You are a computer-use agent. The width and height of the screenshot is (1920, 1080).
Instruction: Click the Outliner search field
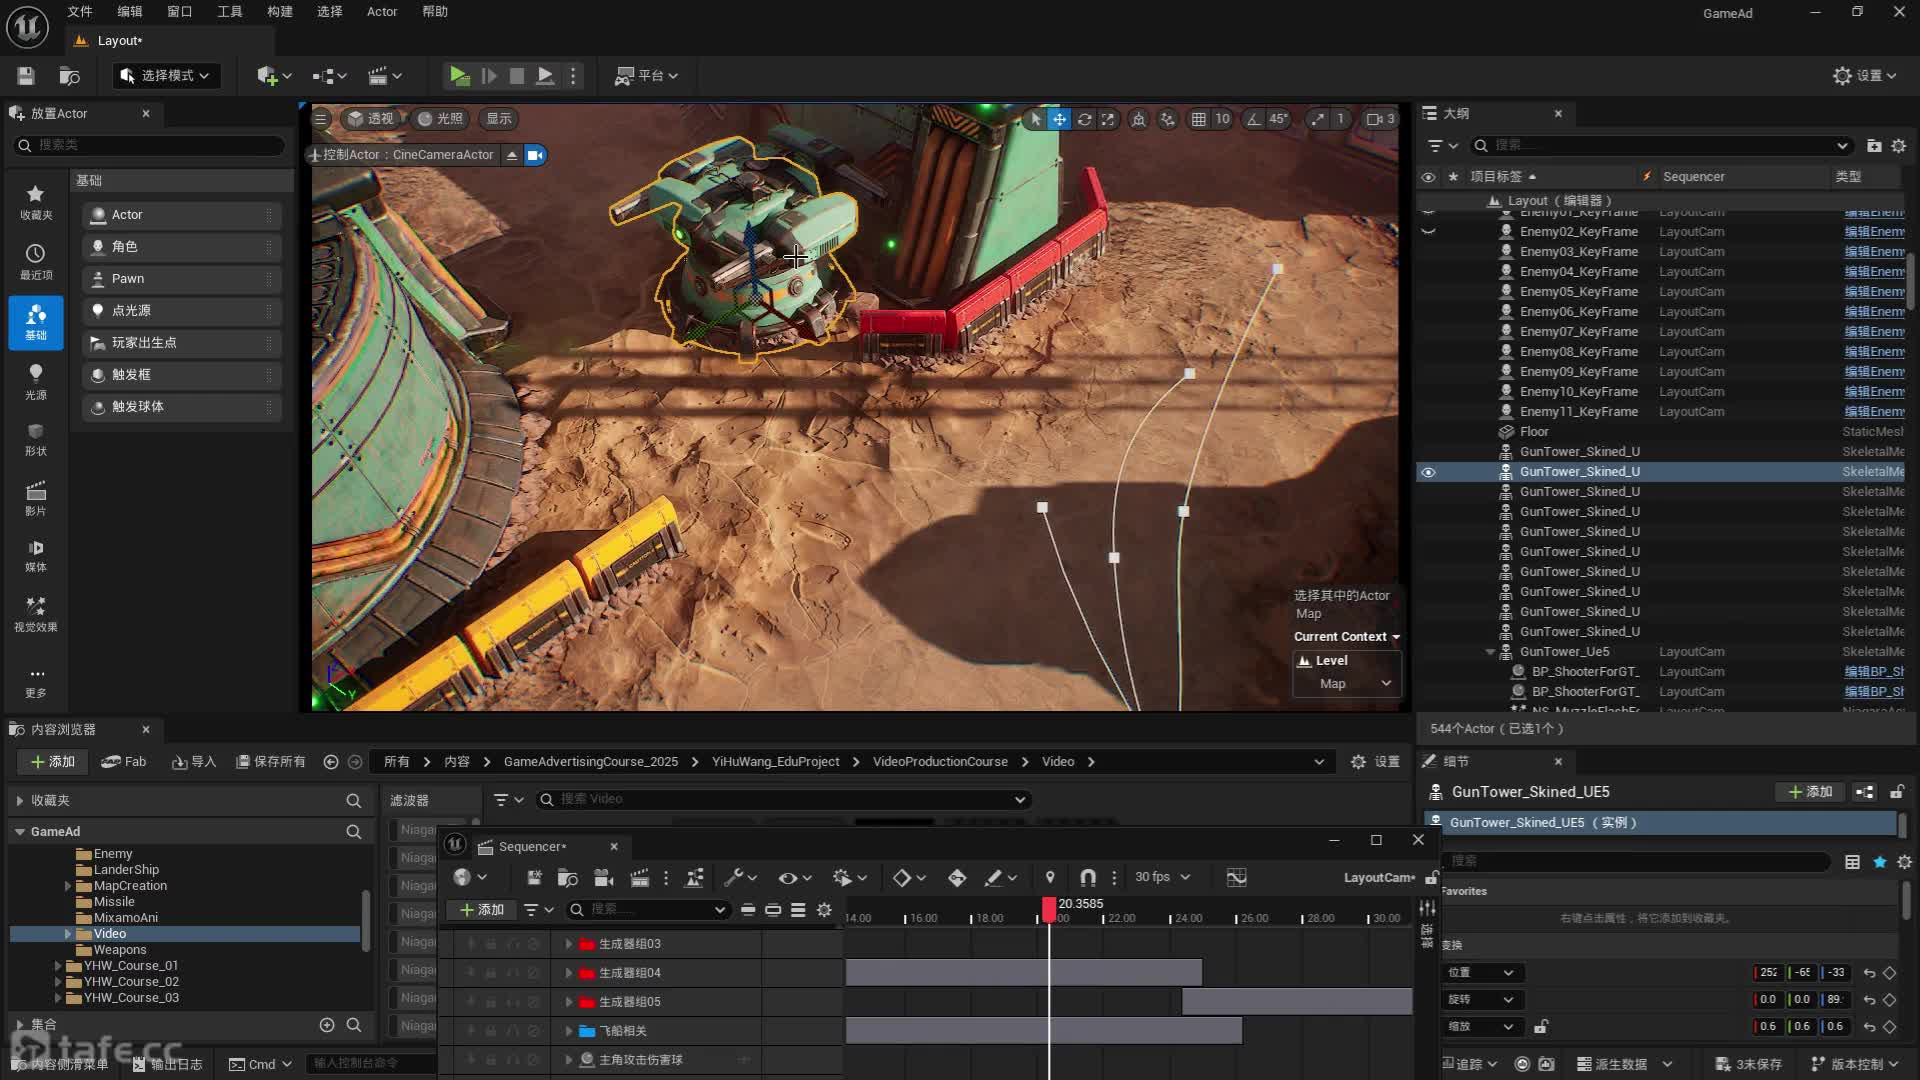point(1660,146)
